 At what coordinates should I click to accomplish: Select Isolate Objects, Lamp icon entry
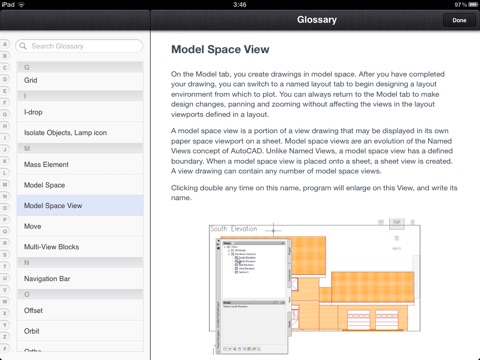80,133
